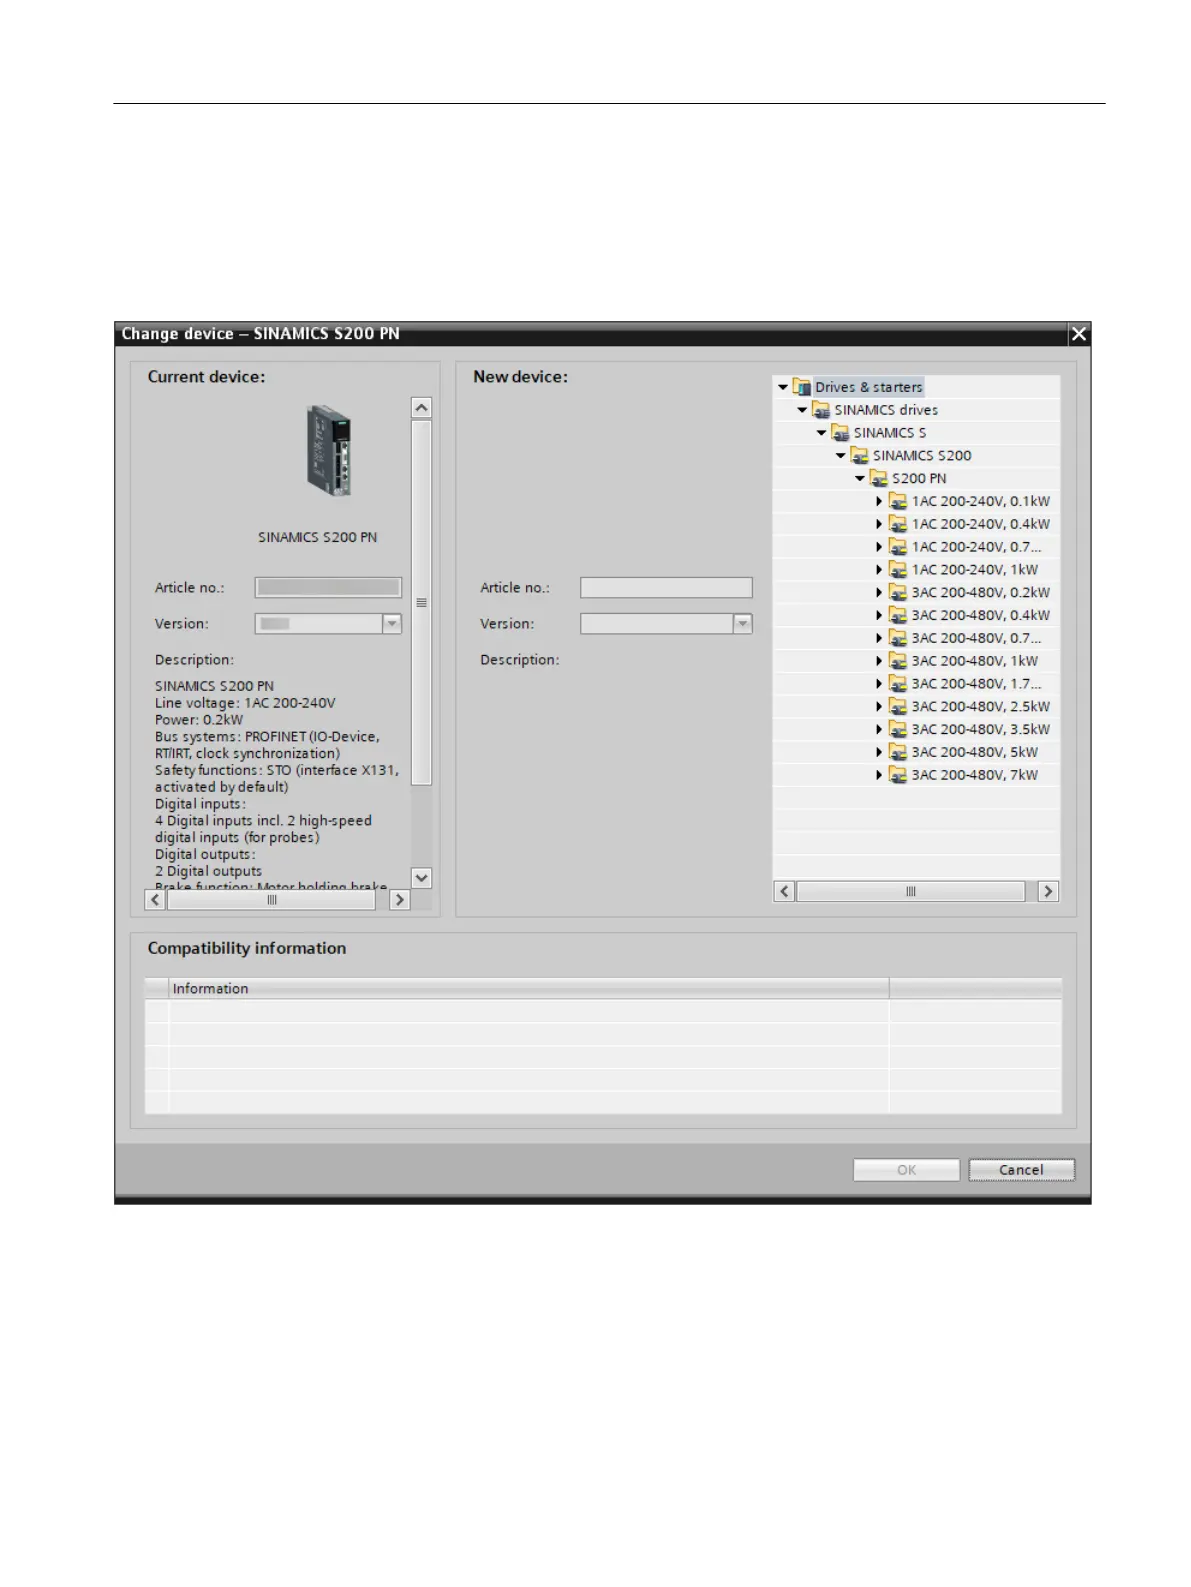1191x1587 pixels.
Task: Select the 3AC 200-480V, 0.2kW entry
Action: click(x=981, y=593)
